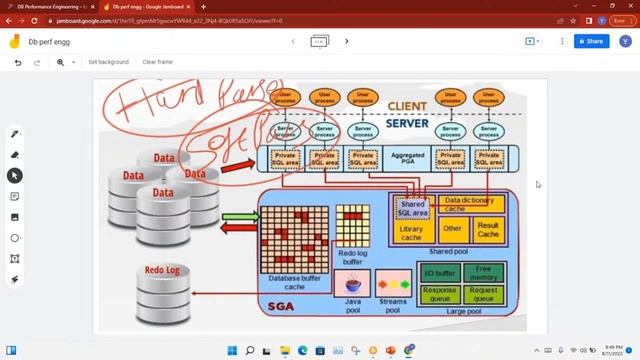This screenshot has width=640, height=360.
Task: Go back in the browser
Action: pyautogui.click(x=9, y=21)
